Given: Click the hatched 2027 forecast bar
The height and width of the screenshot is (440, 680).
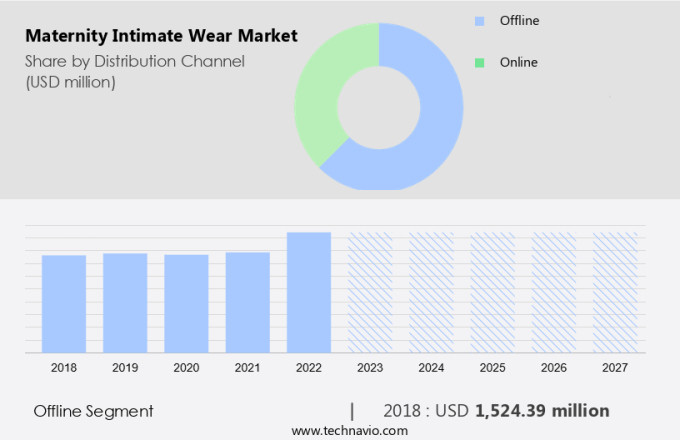Looking at the screenshot, I should pos(615,292).
